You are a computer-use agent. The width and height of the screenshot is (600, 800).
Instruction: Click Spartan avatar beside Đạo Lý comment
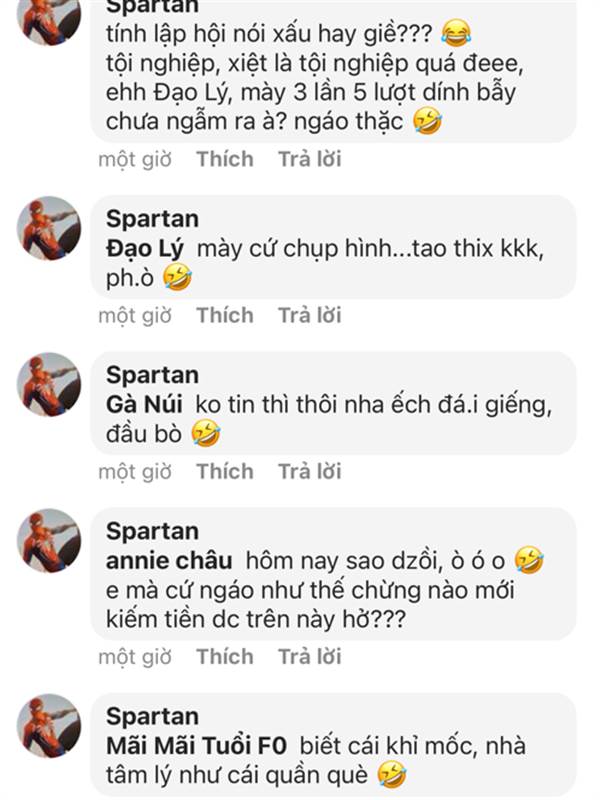[49, 228]
